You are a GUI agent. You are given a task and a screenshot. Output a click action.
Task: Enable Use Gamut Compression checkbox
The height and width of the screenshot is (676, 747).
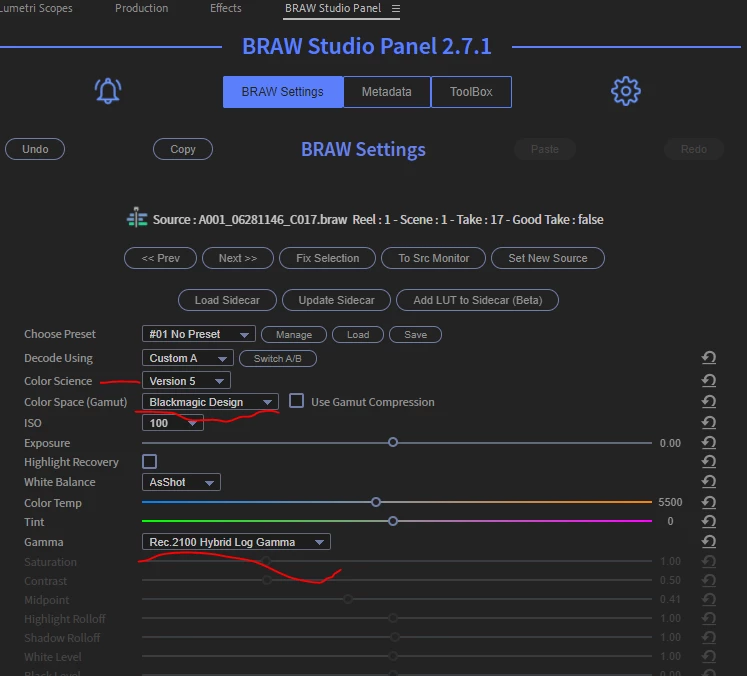(296, 401)
